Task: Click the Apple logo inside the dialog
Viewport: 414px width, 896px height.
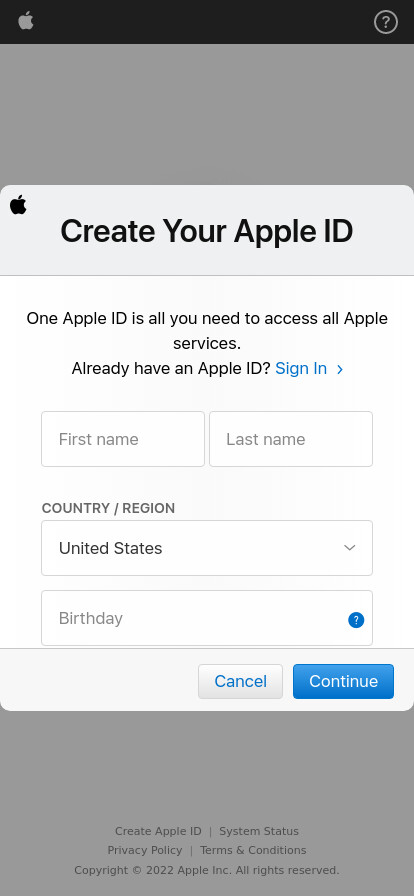Action: tap(18, 205)
